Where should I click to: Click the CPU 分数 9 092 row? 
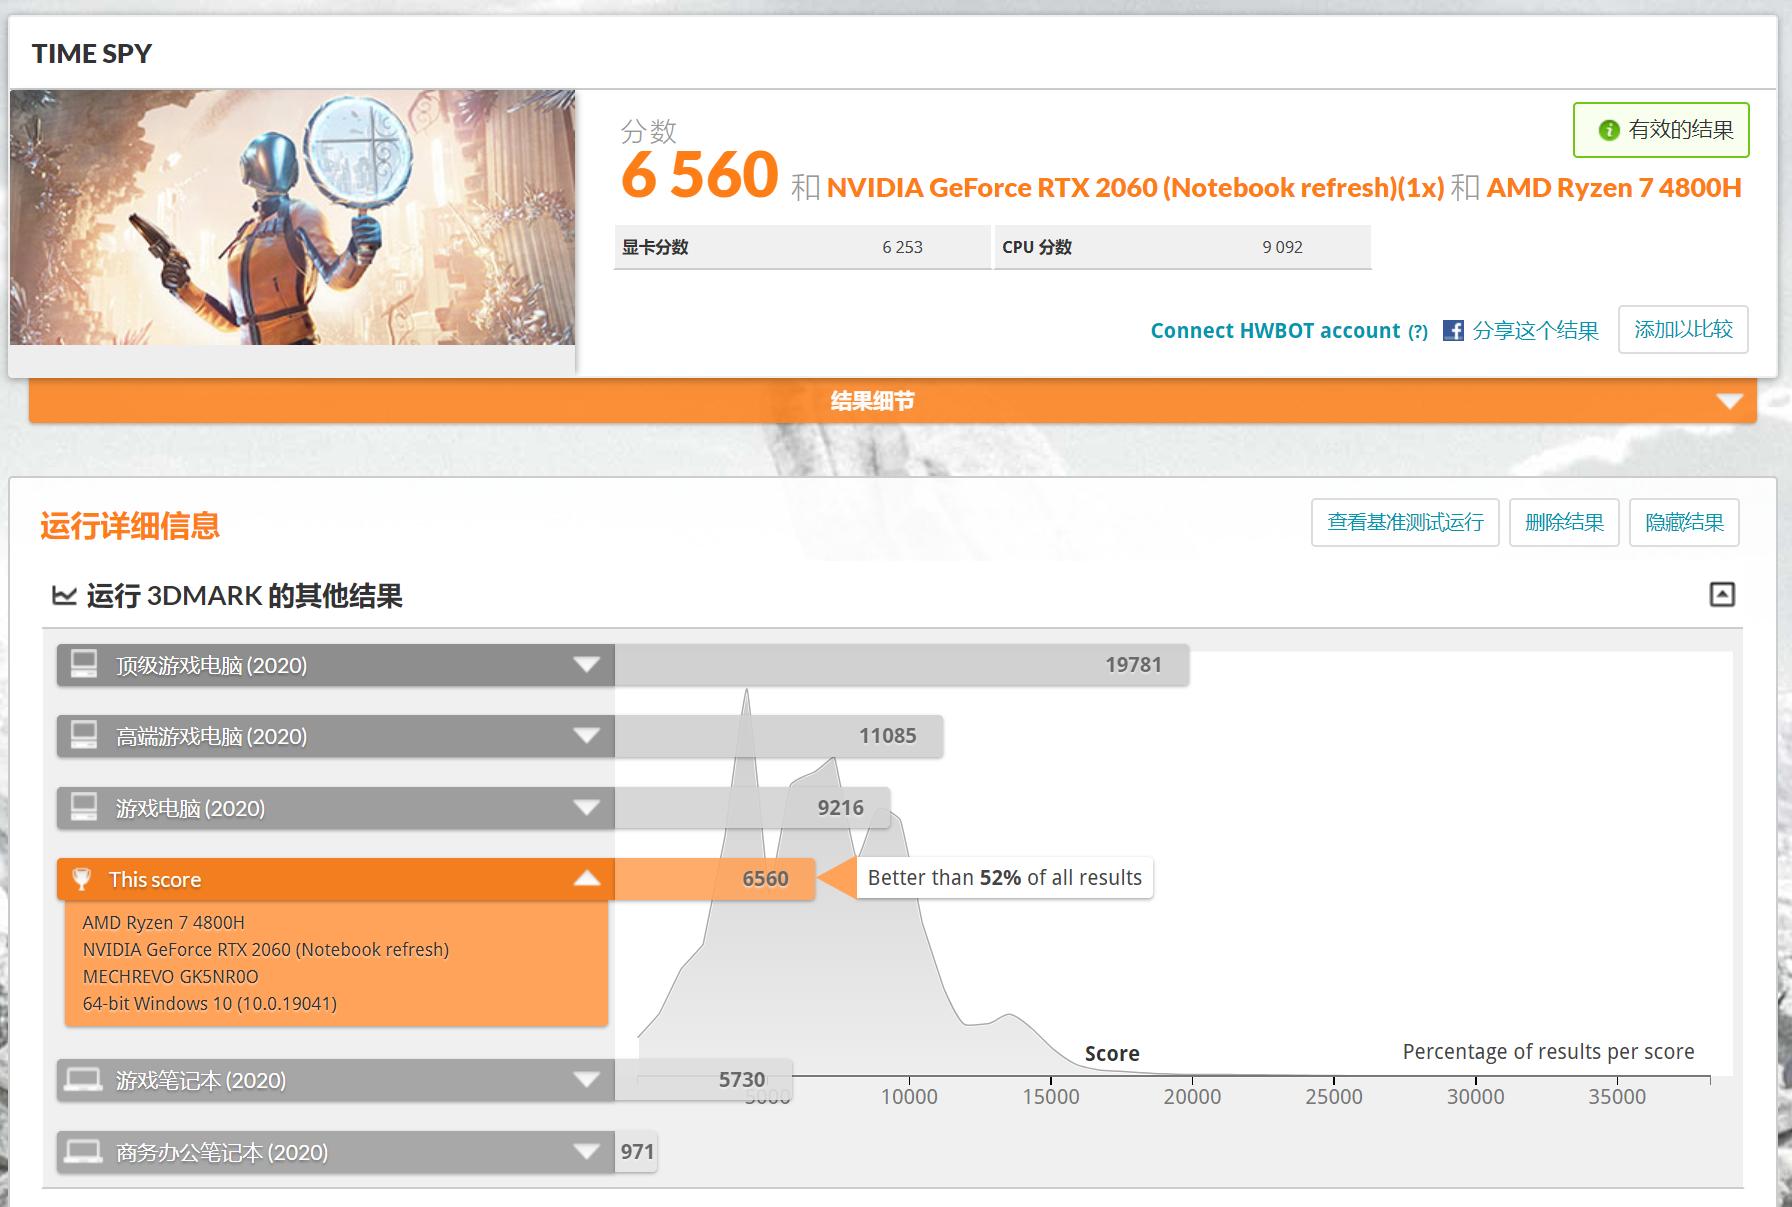tap(1182, 247)
